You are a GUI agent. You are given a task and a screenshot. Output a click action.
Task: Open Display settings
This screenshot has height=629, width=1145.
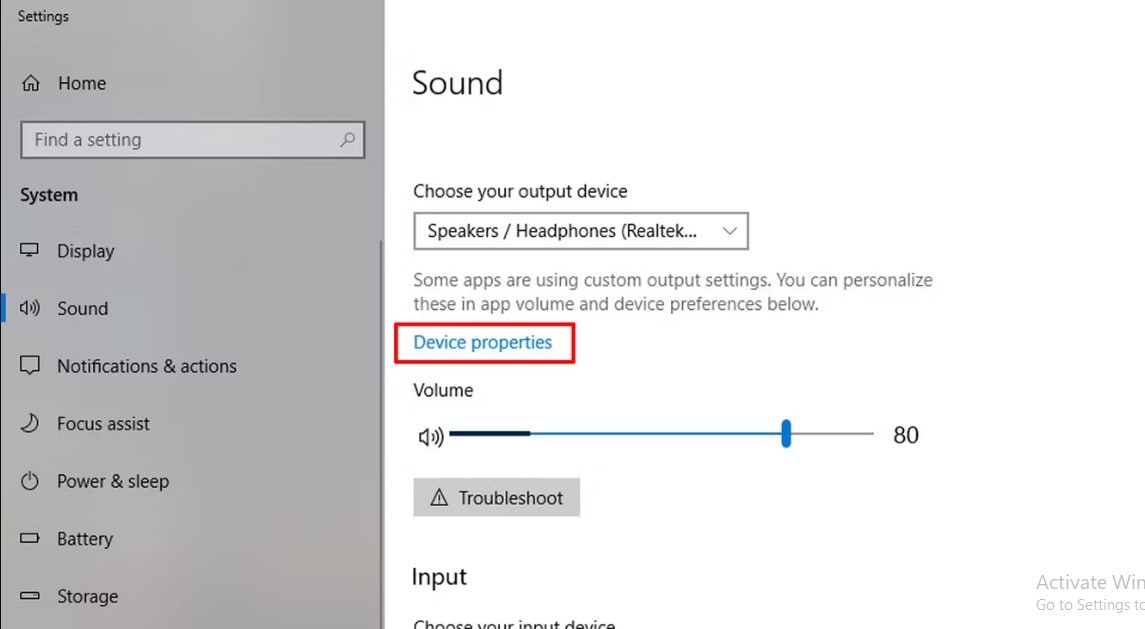click(x=85, y=251)
